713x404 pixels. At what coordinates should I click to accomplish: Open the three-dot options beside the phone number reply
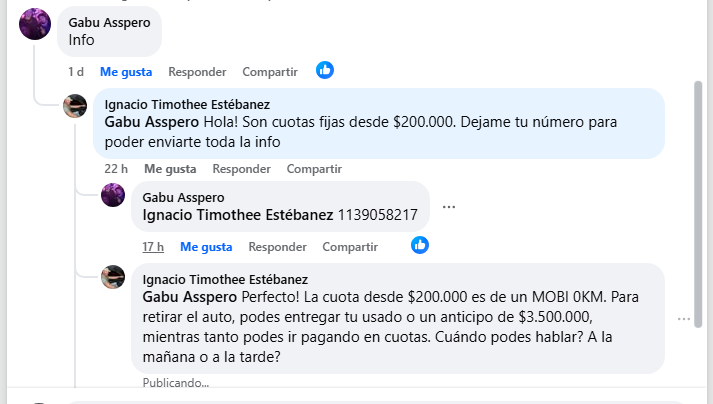(449, 207)
